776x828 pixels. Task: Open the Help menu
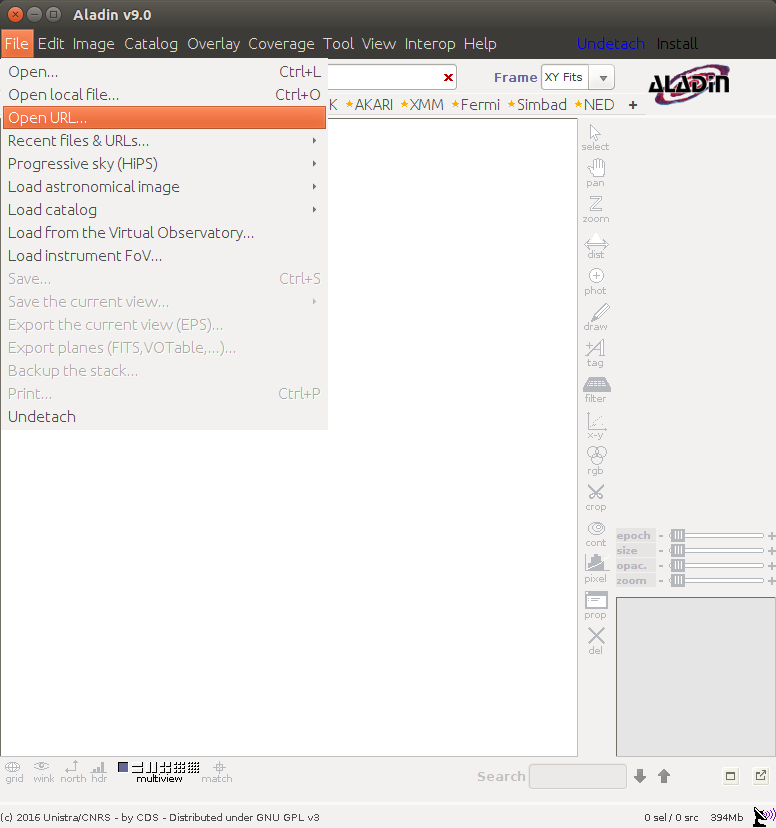tap(480, 43)
